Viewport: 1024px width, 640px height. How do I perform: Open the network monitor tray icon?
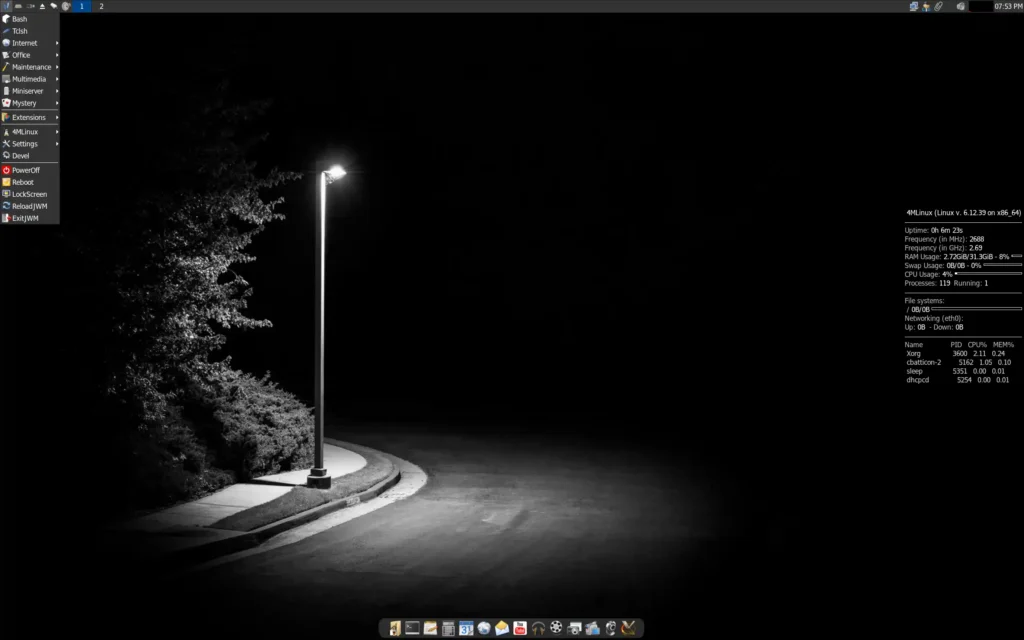[913, 6]
